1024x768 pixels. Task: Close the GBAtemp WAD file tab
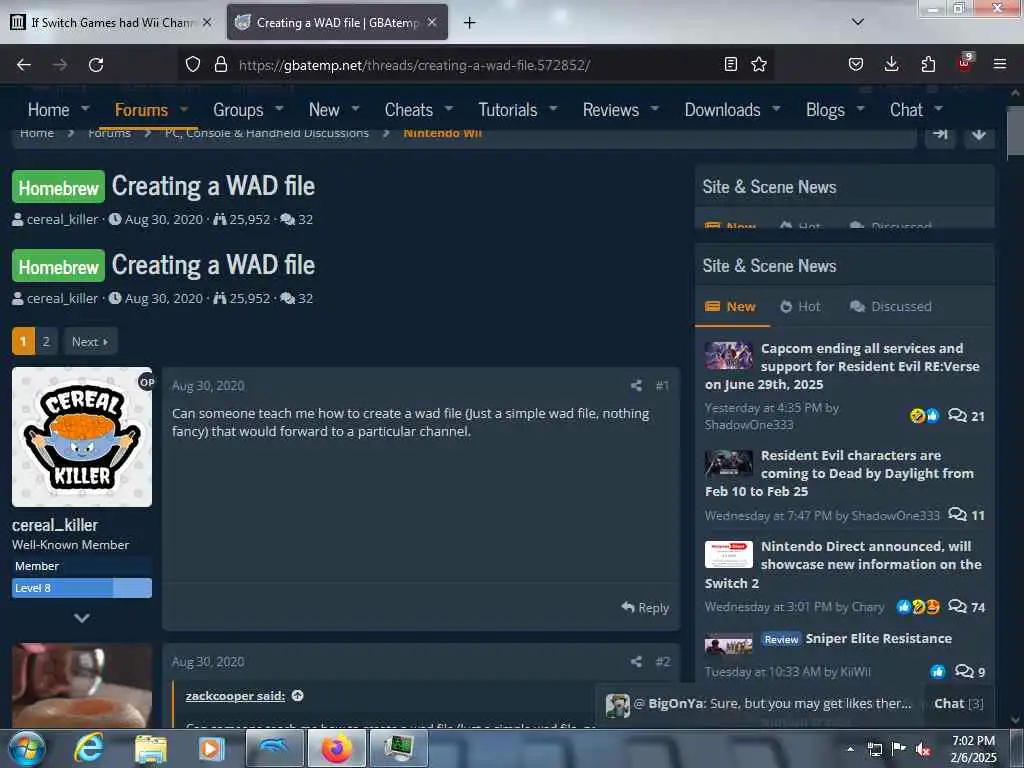432,22
